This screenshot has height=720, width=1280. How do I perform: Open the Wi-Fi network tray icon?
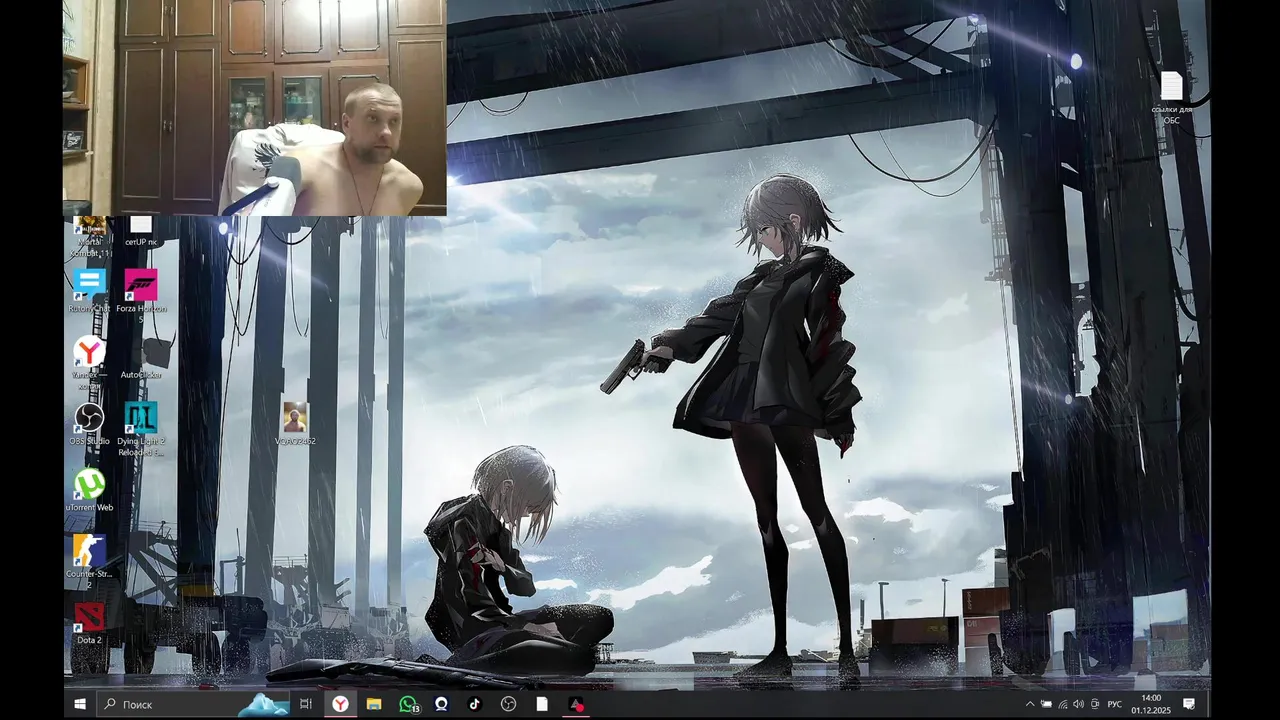coord(1062,704)
